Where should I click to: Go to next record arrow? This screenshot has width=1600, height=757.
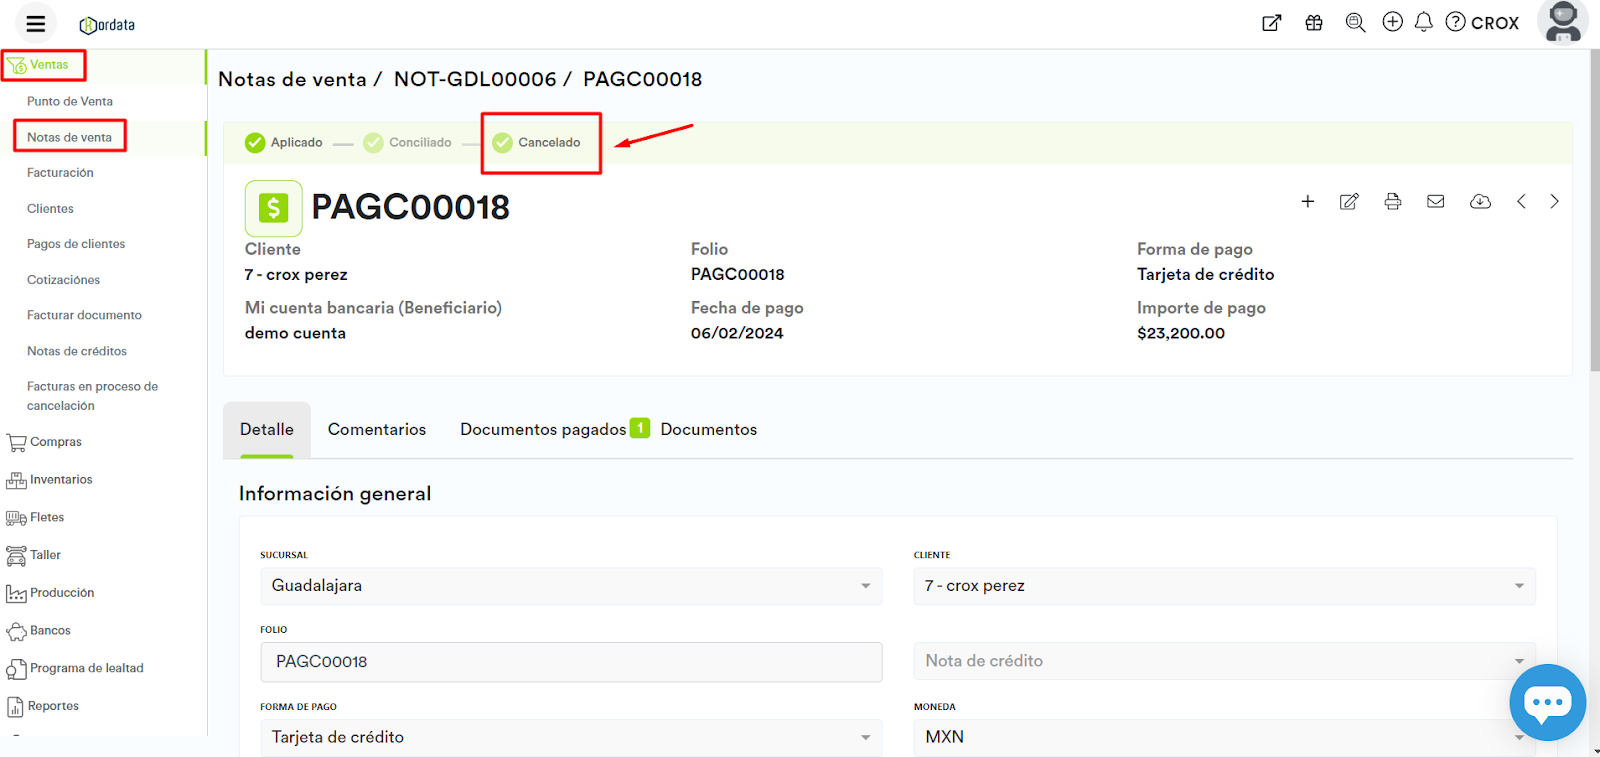(1554, 202)
